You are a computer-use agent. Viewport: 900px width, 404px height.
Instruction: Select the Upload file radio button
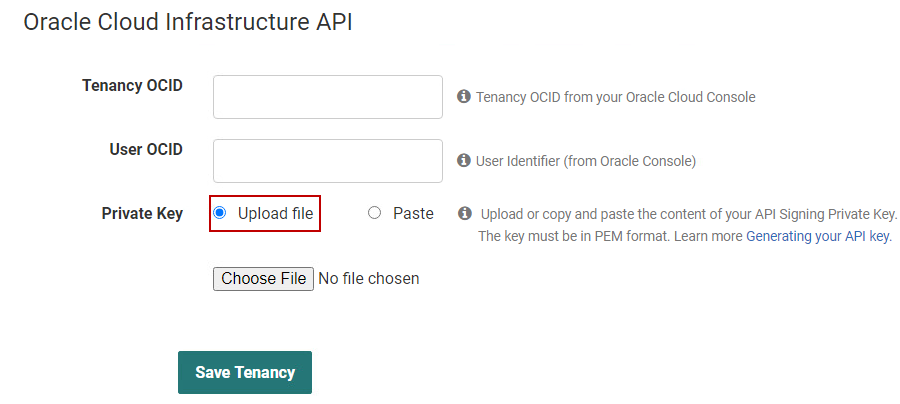pyautogui.click(x=219, y=213)
